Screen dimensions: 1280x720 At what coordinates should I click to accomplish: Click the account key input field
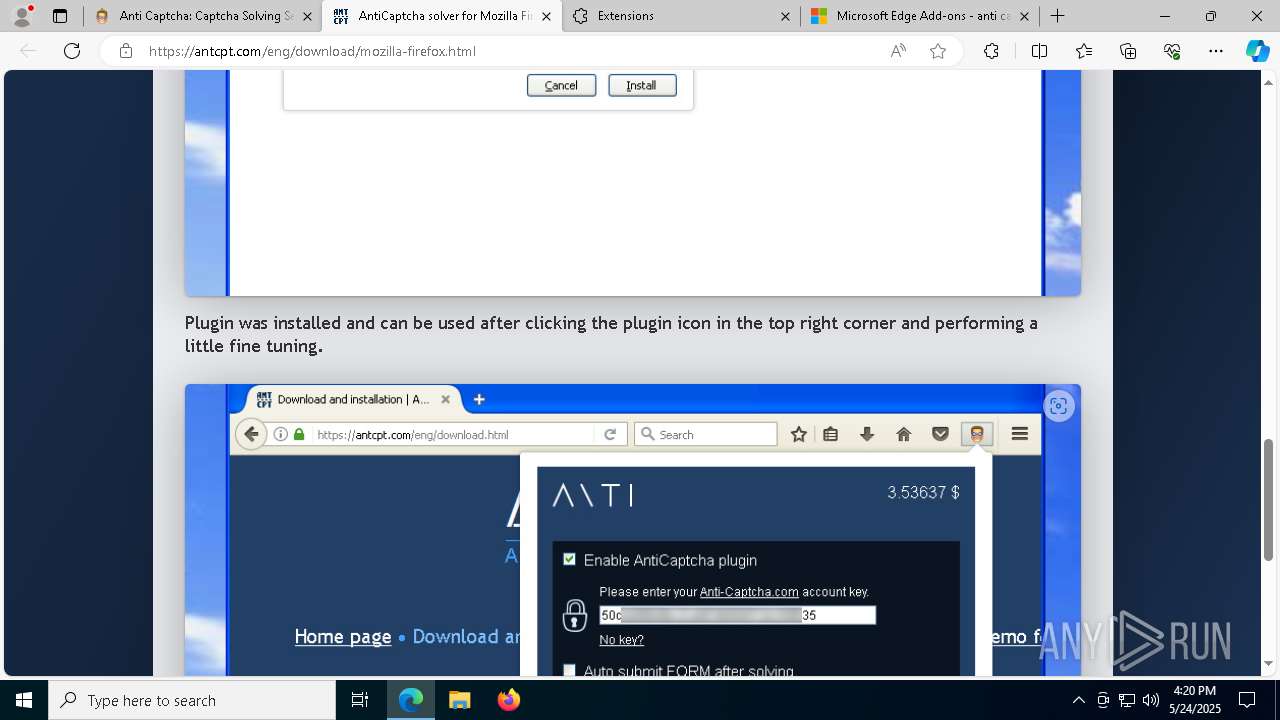pos(738,615)
